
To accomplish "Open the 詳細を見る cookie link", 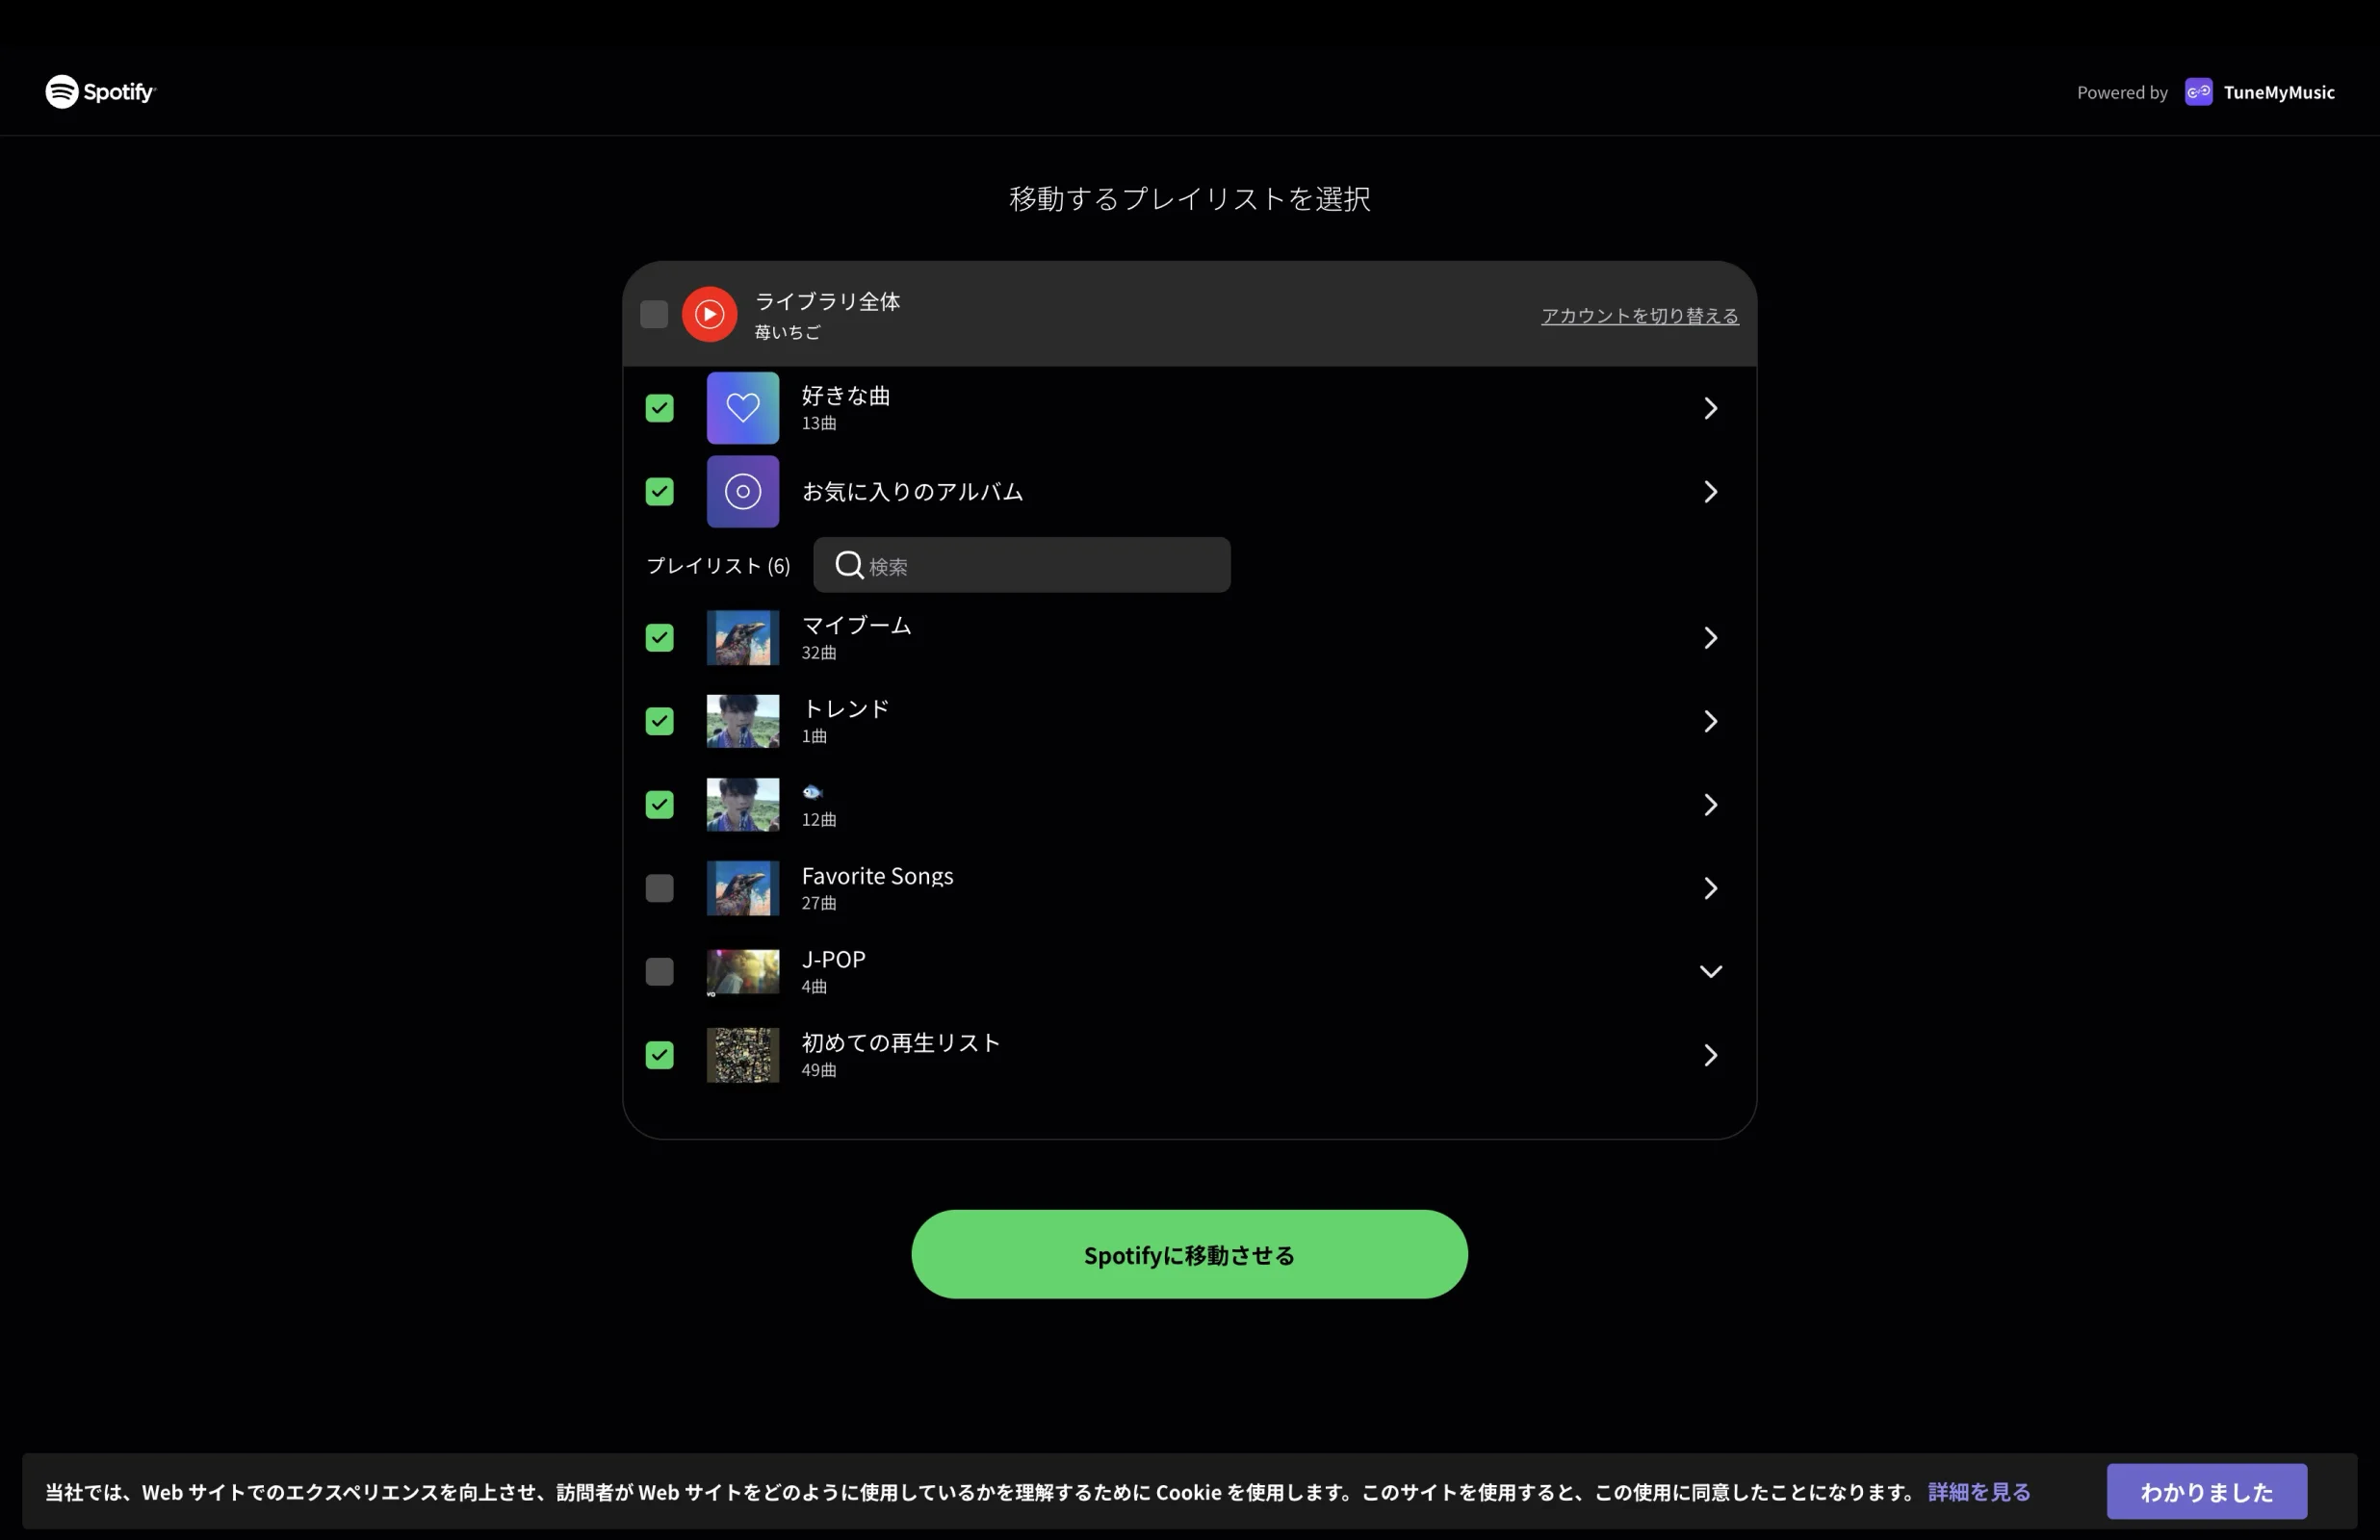I will pyautogui.click(x=1979, y=1492).
